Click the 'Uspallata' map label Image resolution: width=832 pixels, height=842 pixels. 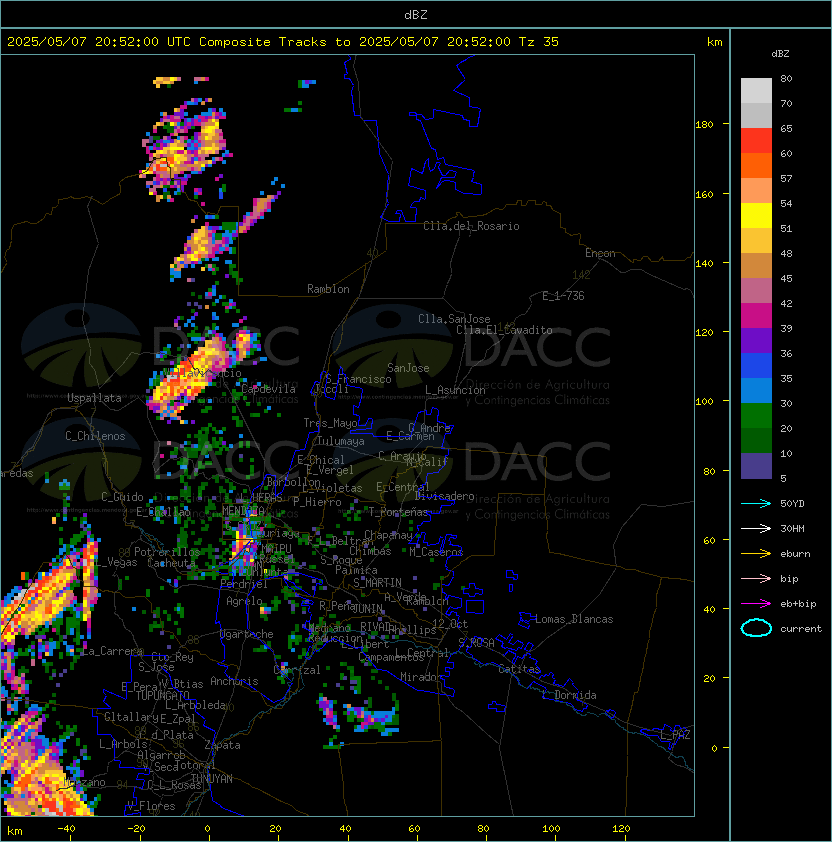tap(94, 398)
